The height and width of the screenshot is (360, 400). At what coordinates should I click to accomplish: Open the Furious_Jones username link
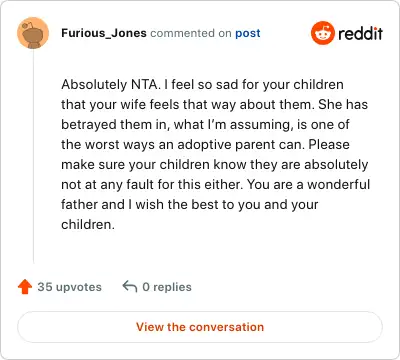click(x=104, y=33)
